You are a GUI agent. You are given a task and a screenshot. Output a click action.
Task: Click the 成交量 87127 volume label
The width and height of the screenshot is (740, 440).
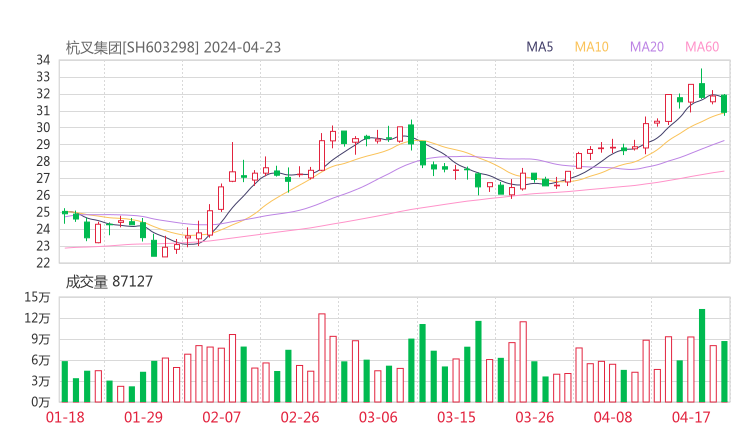[x=109, y=282]
